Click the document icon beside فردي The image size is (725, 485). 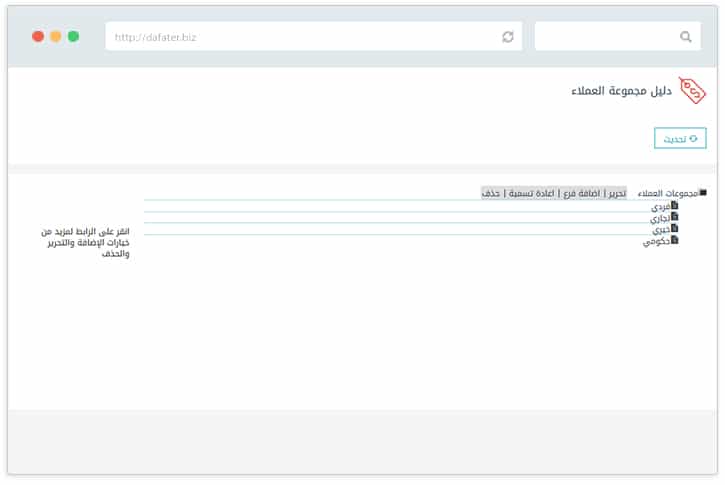pyautogui.click(x=675, y=205)
